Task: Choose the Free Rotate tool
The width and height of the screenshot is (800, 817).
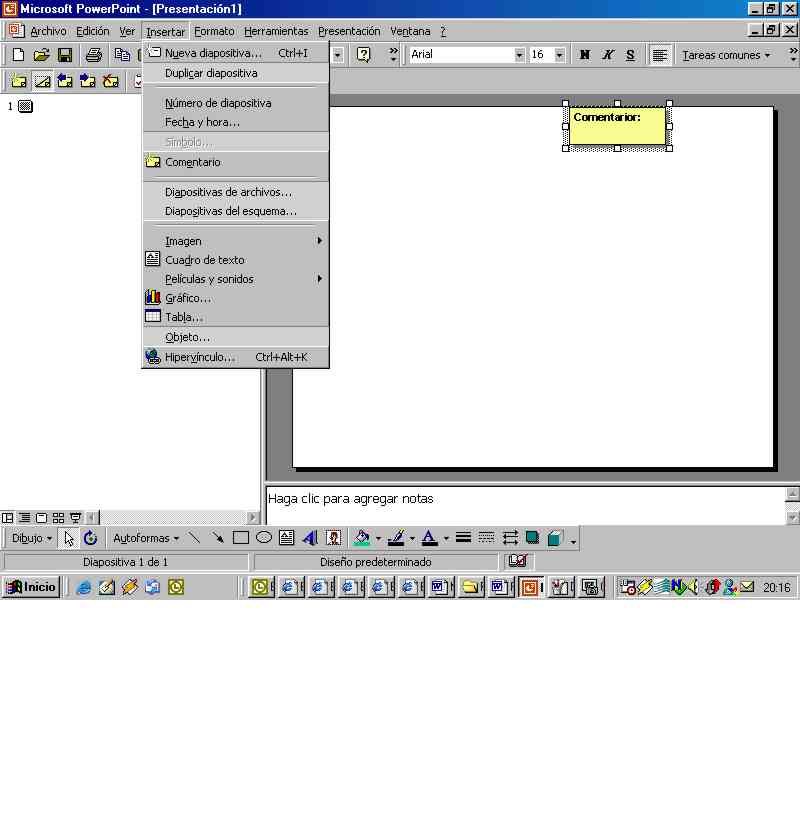Action: (x=90, y=538)
